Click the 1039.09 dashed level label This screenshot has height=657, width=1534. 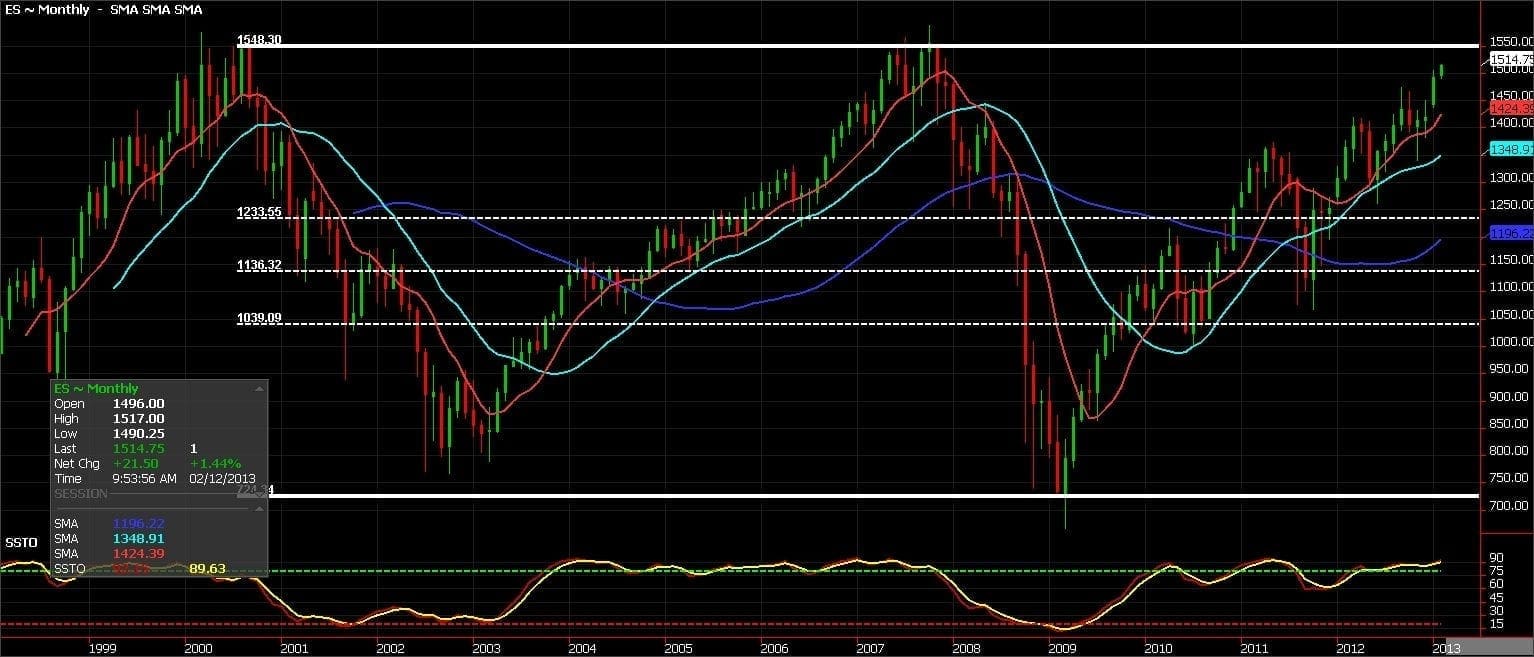258,318
